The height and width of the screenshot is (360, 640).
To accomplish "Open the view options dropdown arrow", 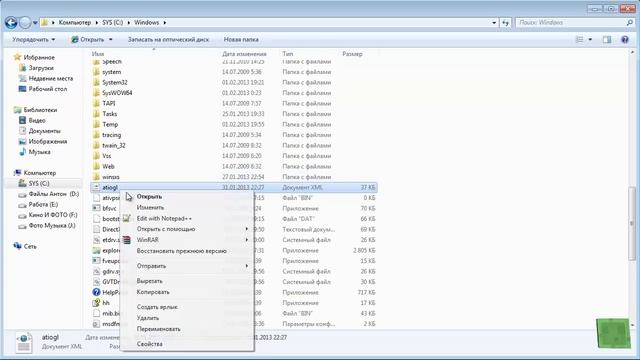I will click(x=590, y=40).
